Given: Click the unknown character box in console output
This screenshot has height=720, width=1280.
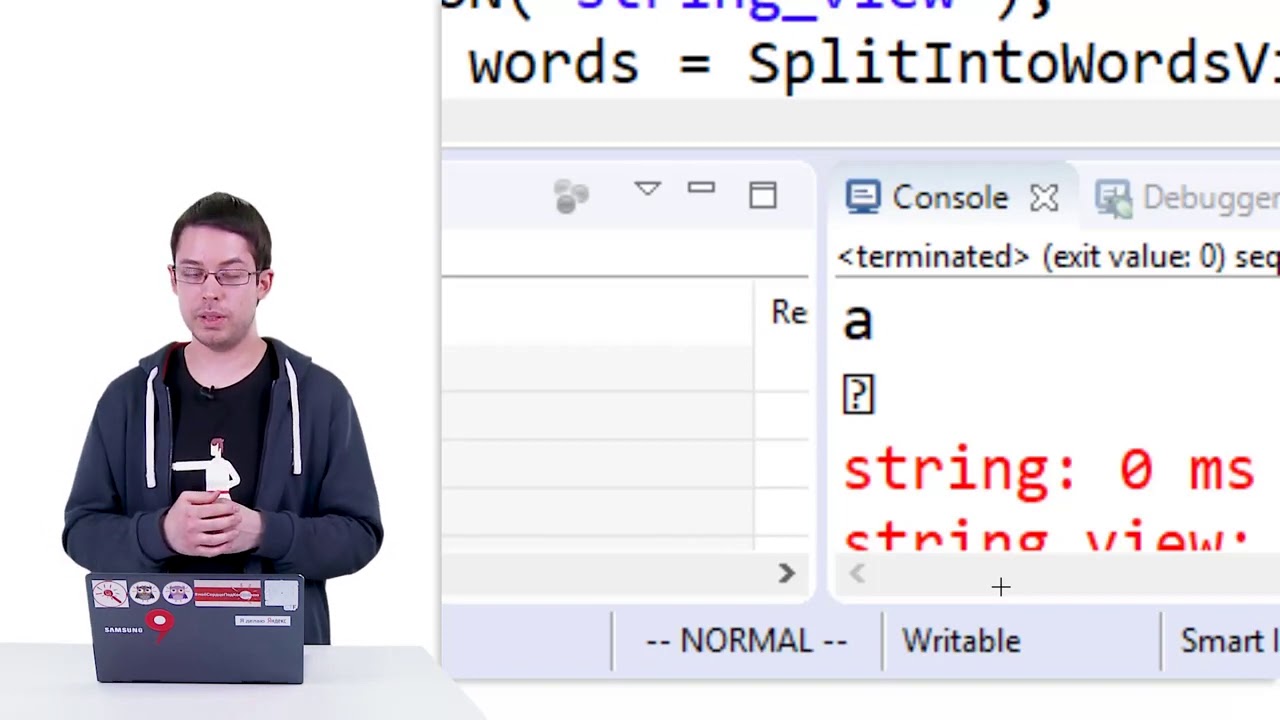Looking at the screenshot, I should pos(858,394).
